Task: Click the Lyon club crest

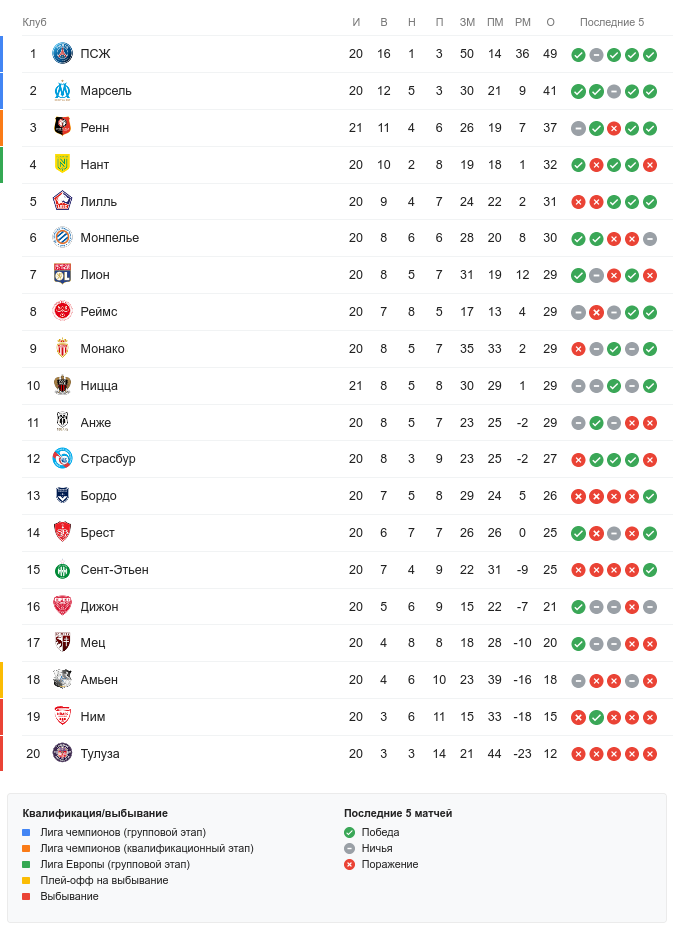Action: 62,275
